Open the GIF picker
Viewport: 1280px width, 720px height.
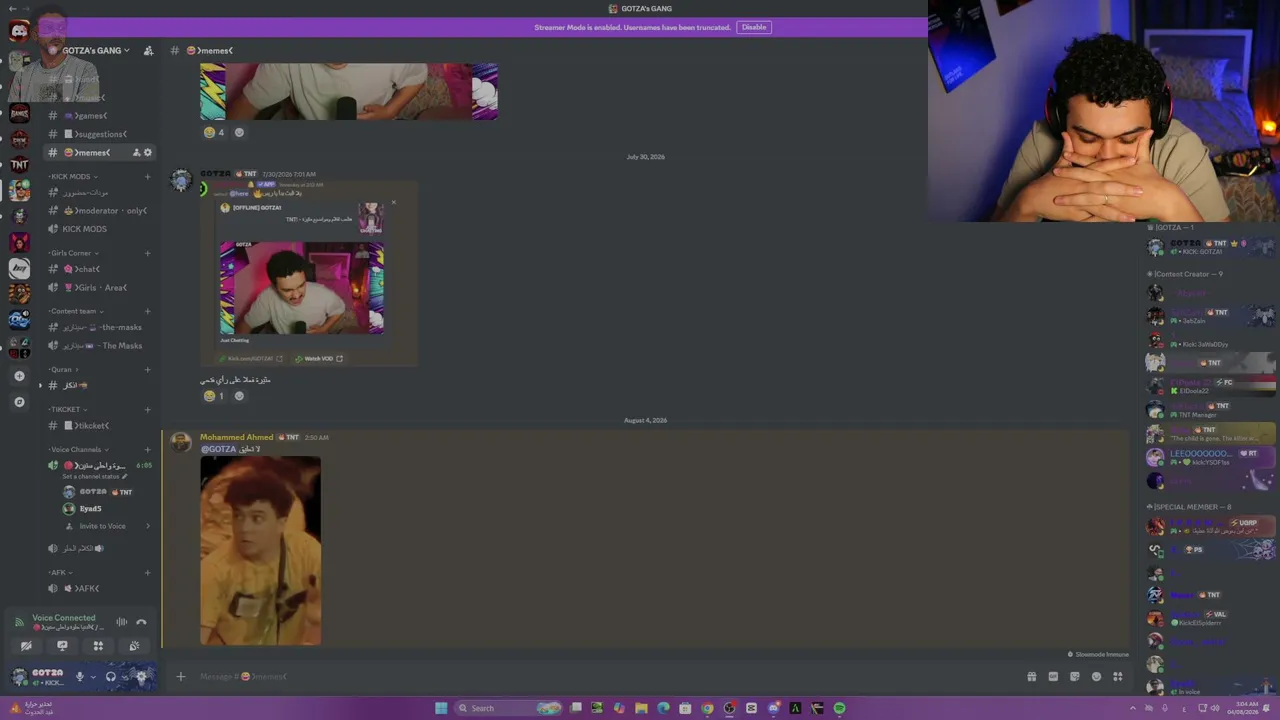1053,677
